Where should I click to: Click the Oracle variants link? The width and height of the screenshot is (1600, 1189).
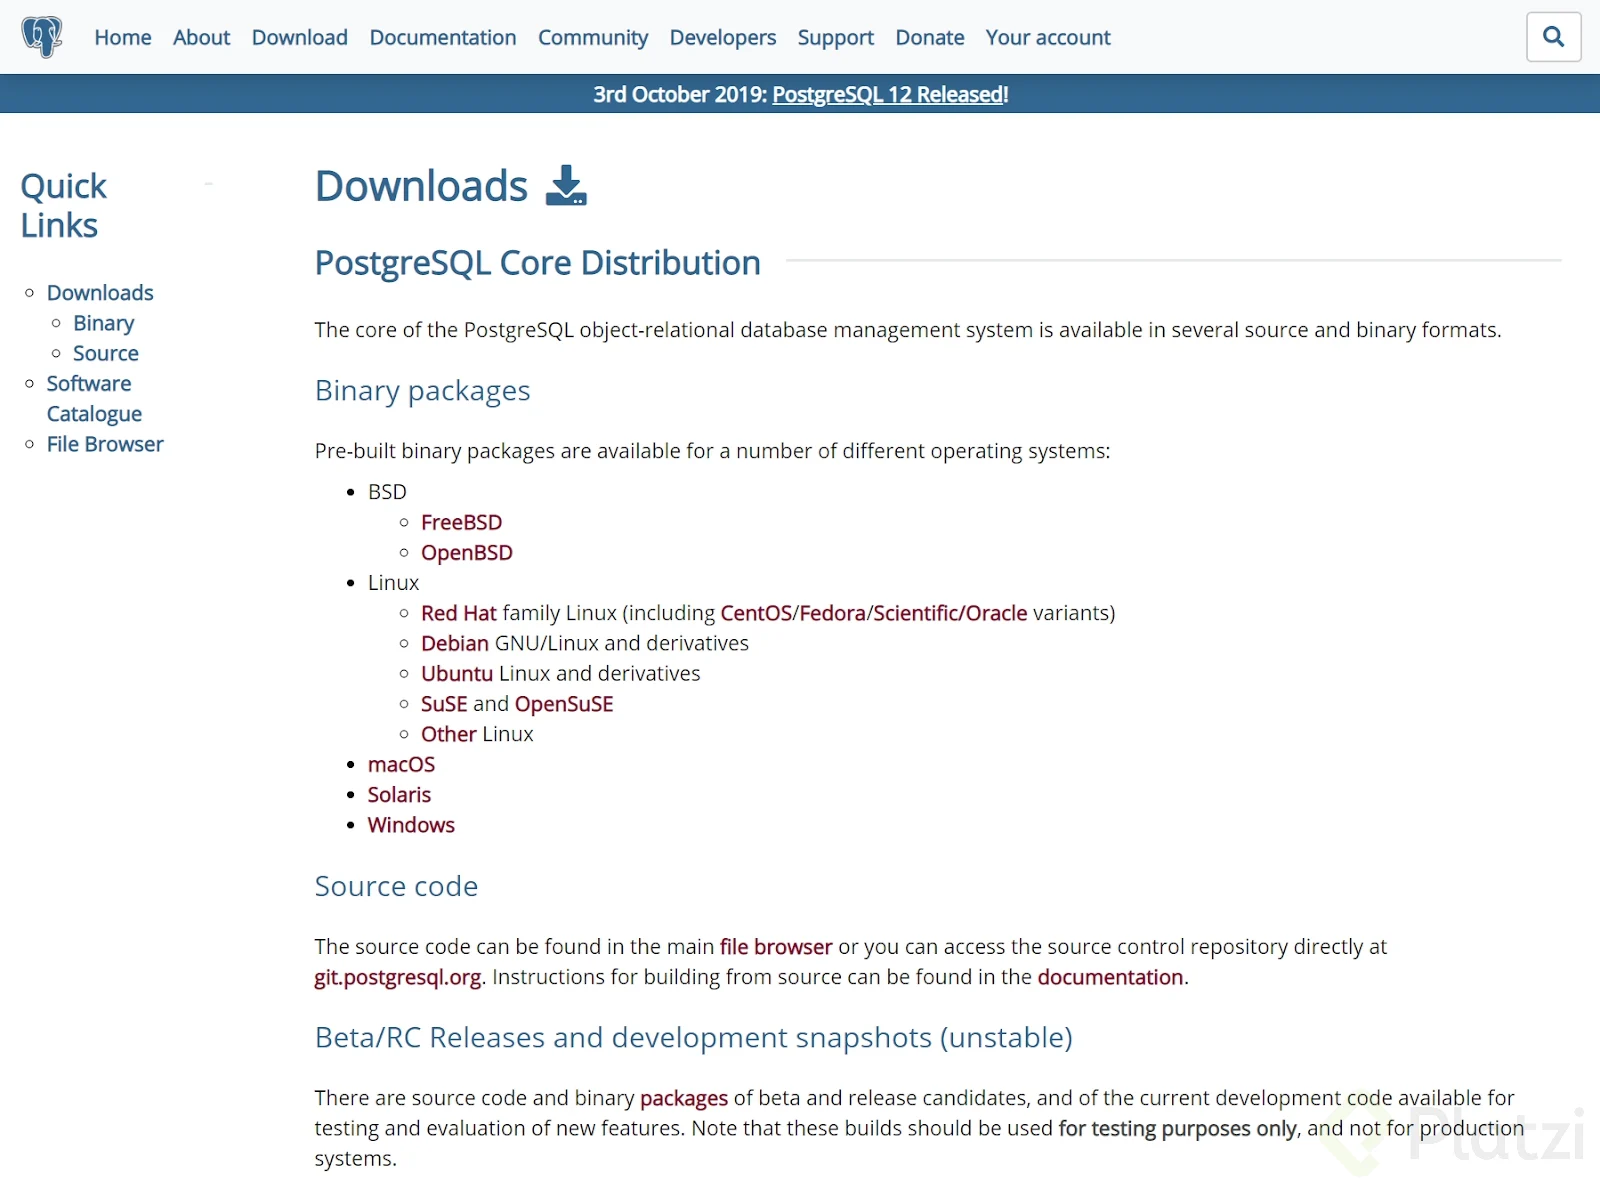(x=996, y=613)
